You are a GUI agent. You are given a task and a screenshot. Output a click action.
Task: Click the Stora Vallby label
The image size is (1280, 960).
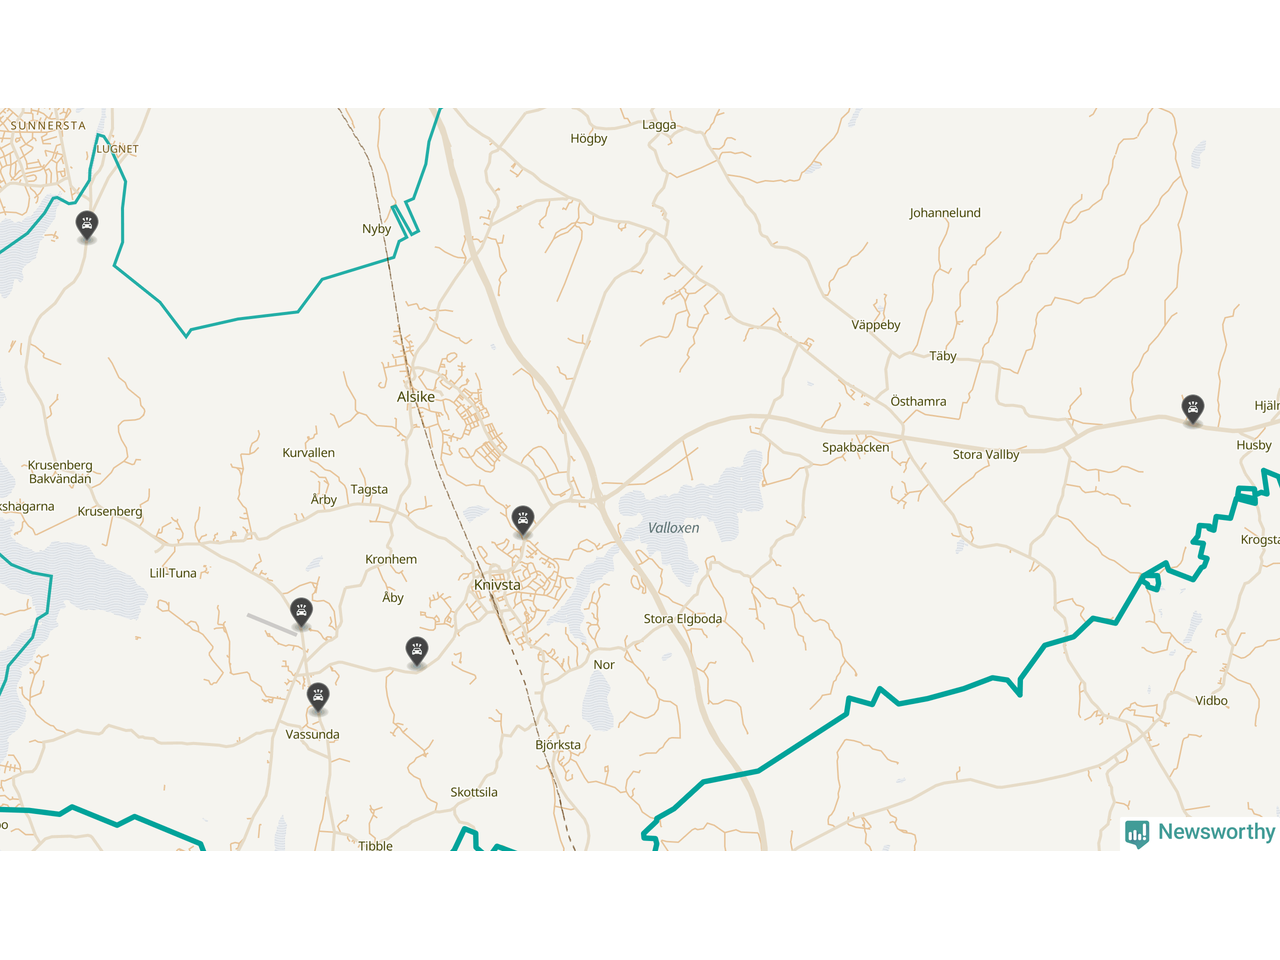986,455
